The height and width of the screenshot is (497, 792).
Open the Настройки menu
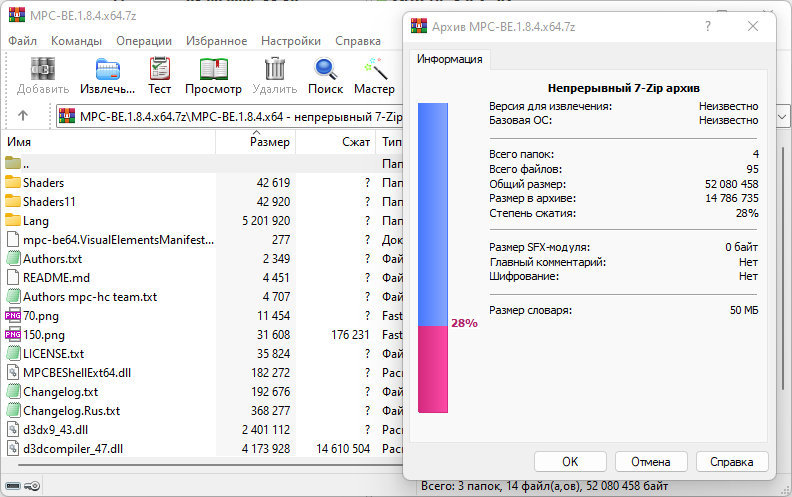coord(291,41)
